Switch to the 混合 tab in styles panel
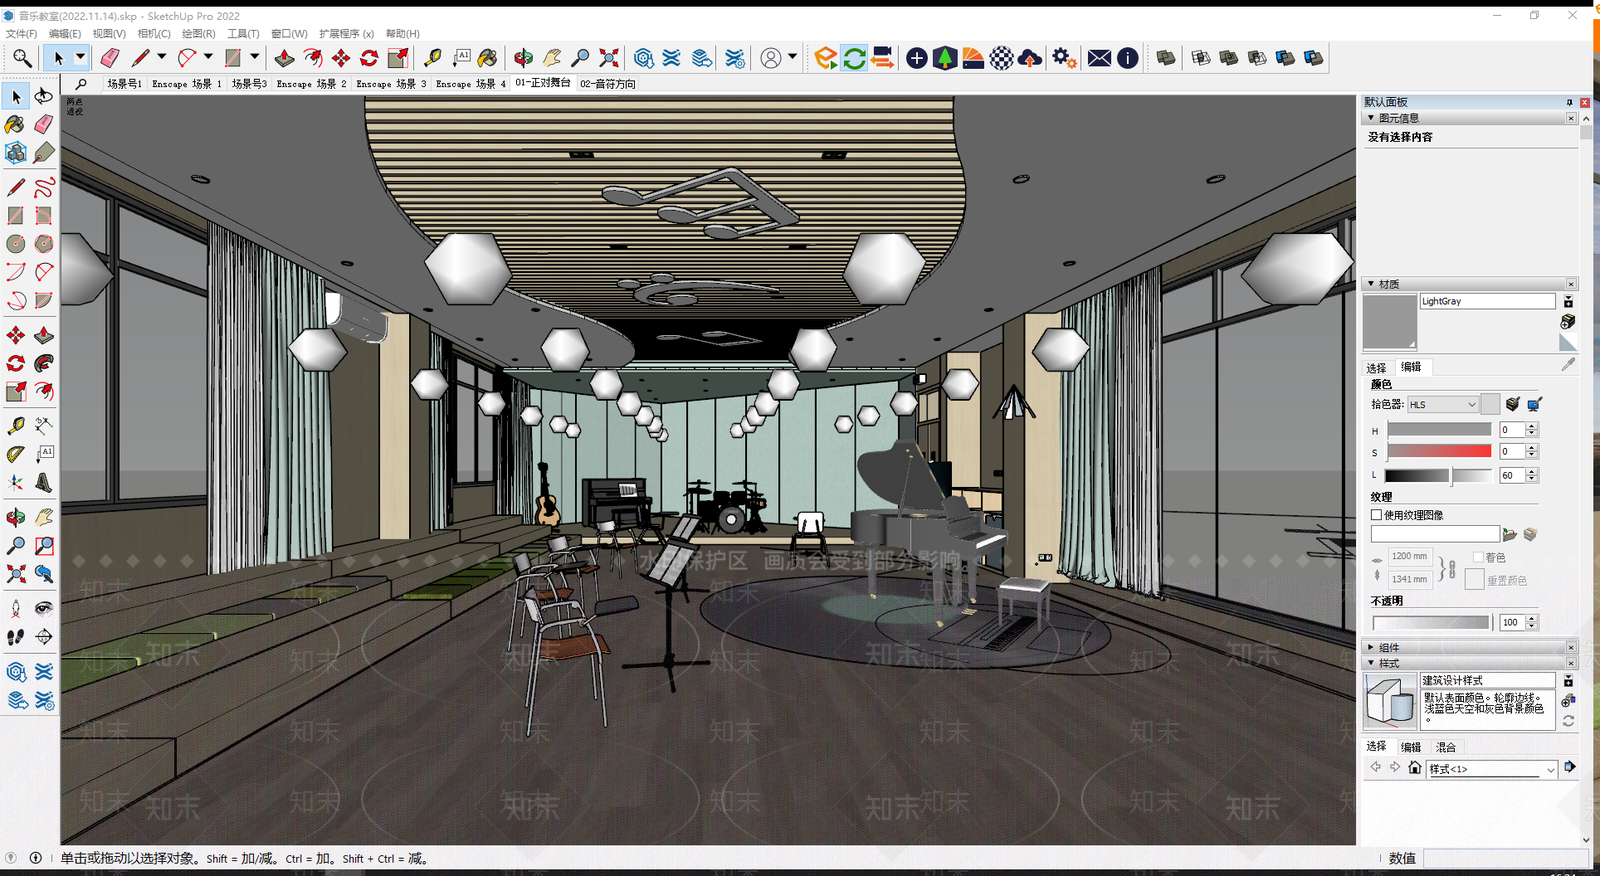Screen dimensions: 1600x876 1446,747
